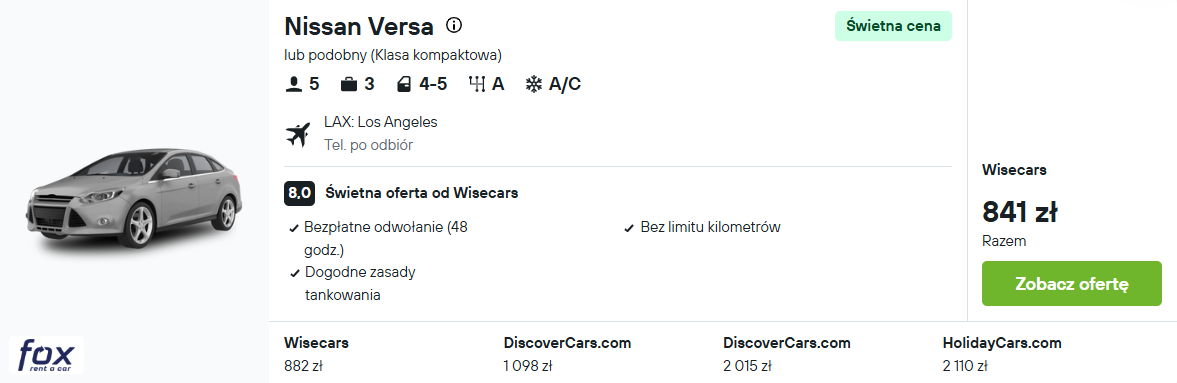Click the LAX: Los Angeles location text
Image resolution: width=1177 pixels, height=383 pixels.
(x=381, y=122)
